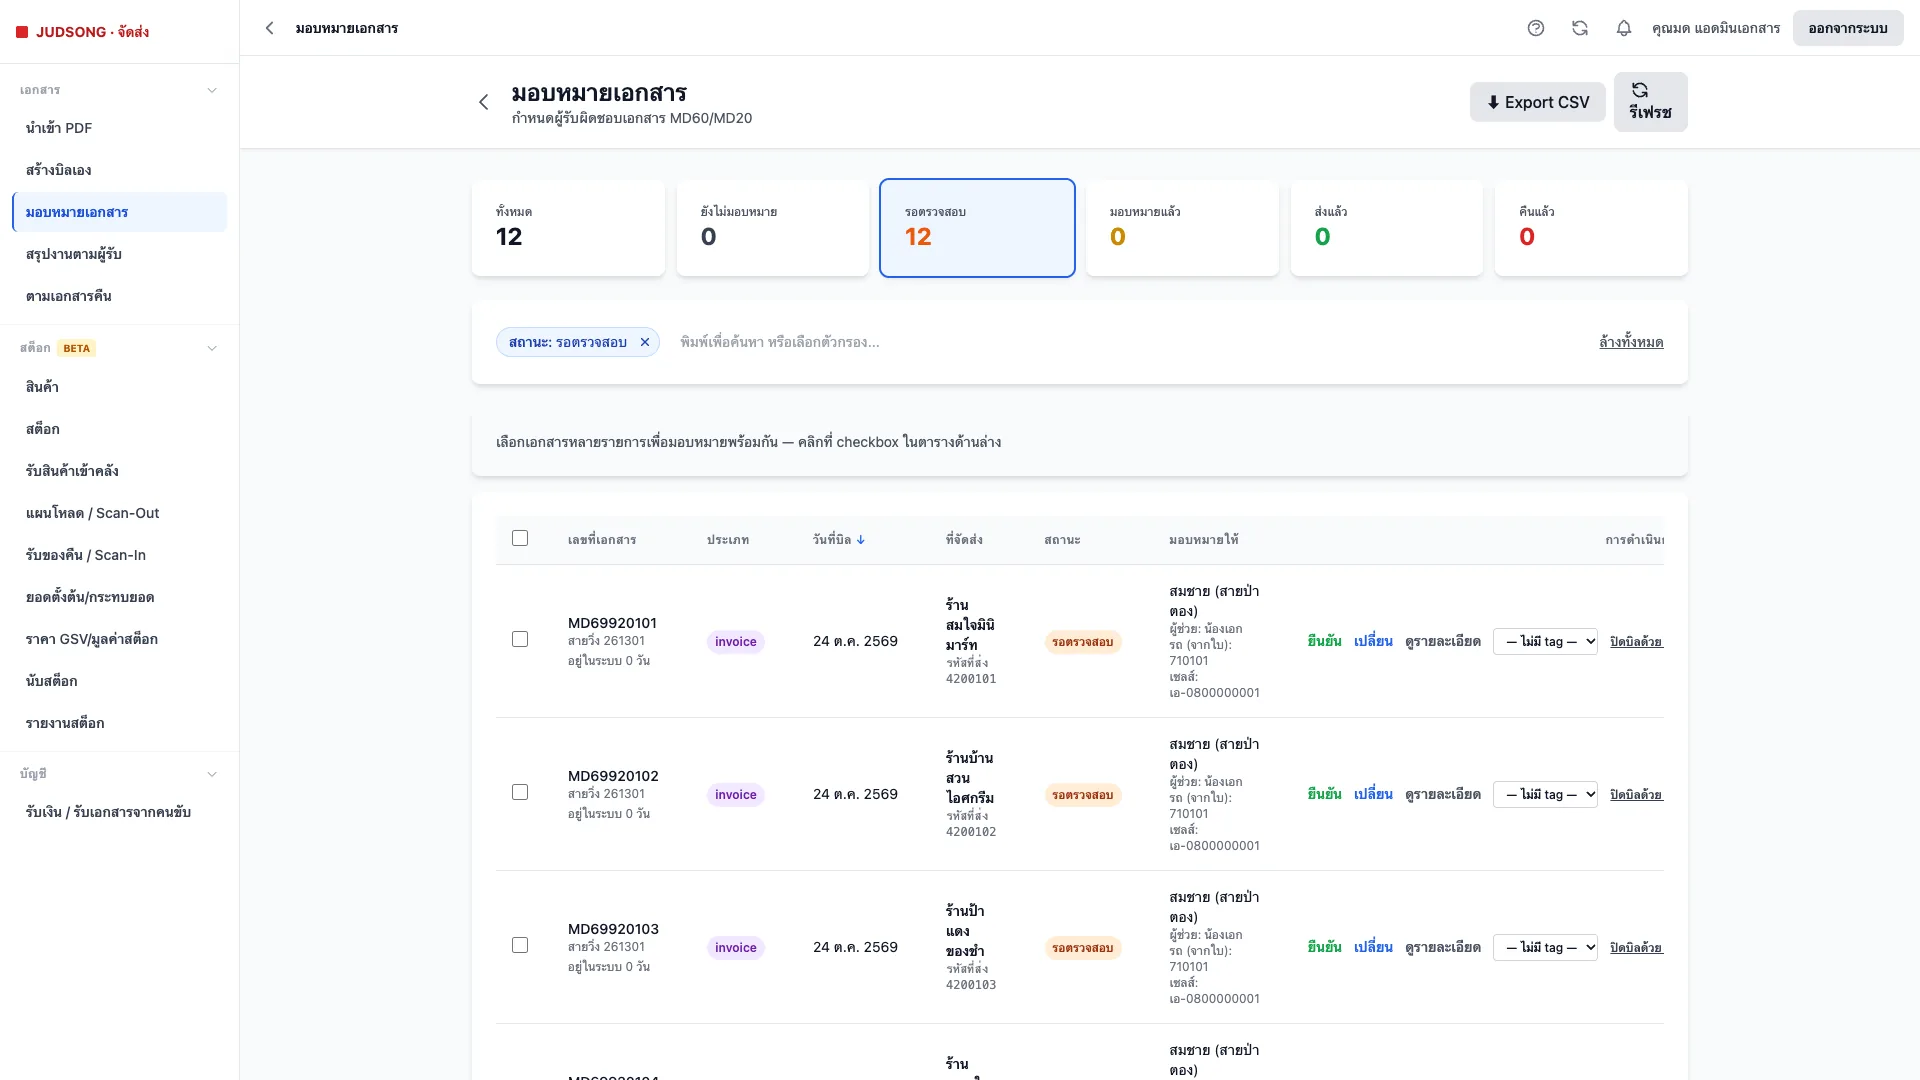Open นำเข้า PDF in sidebar

point(120,128)
